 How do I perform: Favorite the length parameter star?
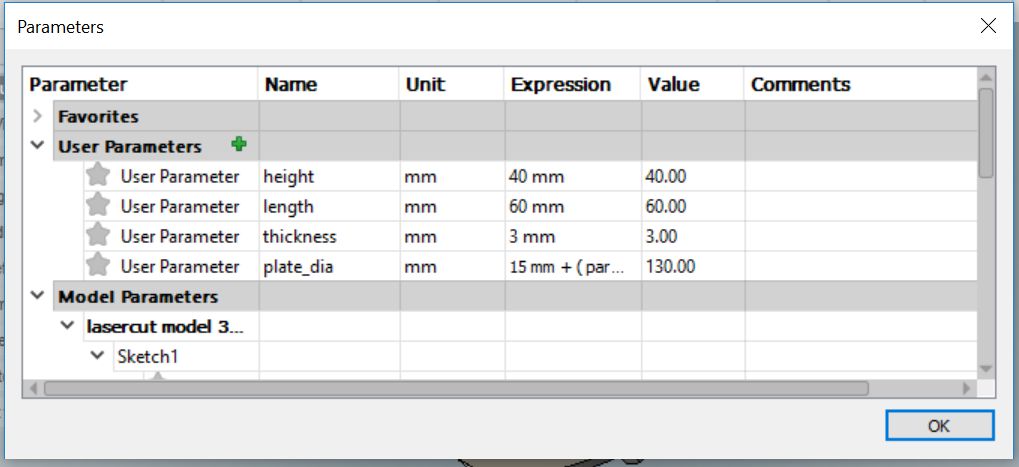click(x=97, y=205)
